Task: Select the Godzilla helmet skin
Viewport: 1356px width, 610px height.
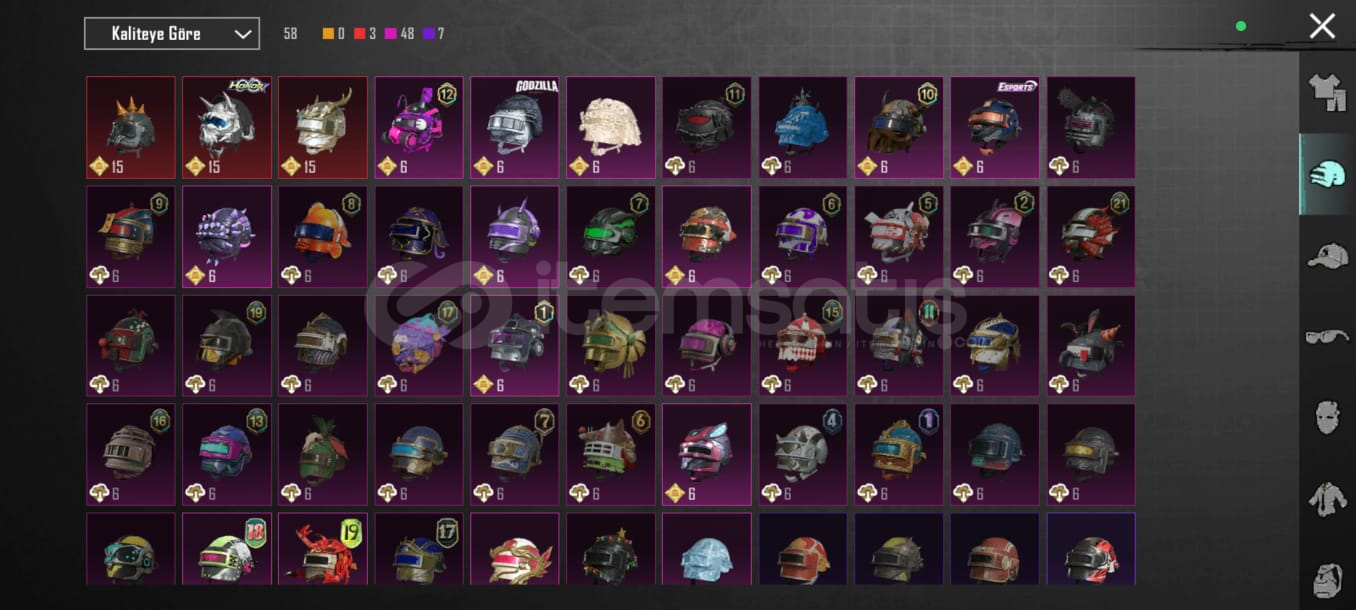Action: (514, 127)
